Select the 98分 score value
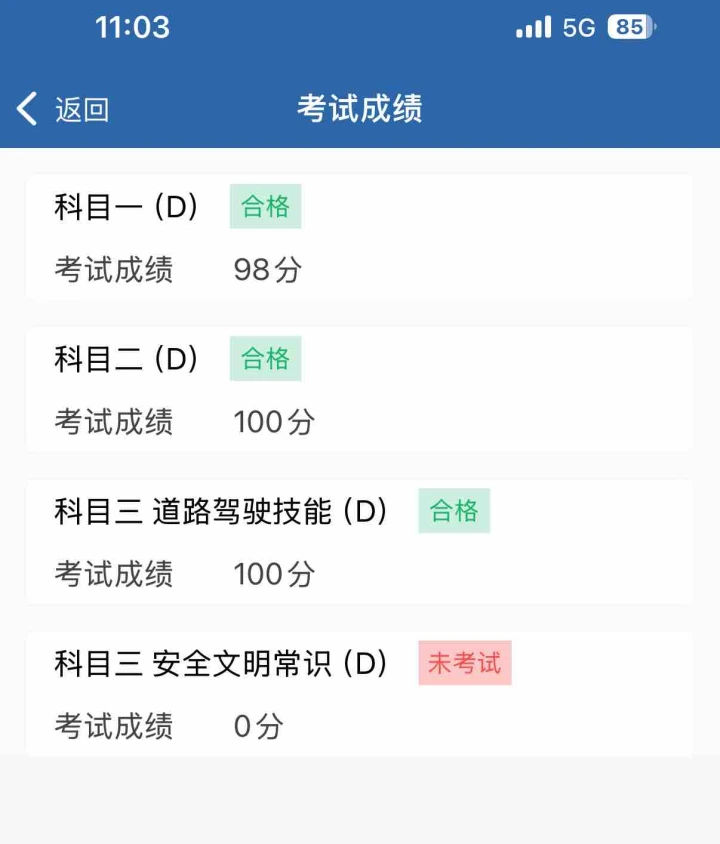Viewport: 720px width, 844px height. click(x=267, y=269)
